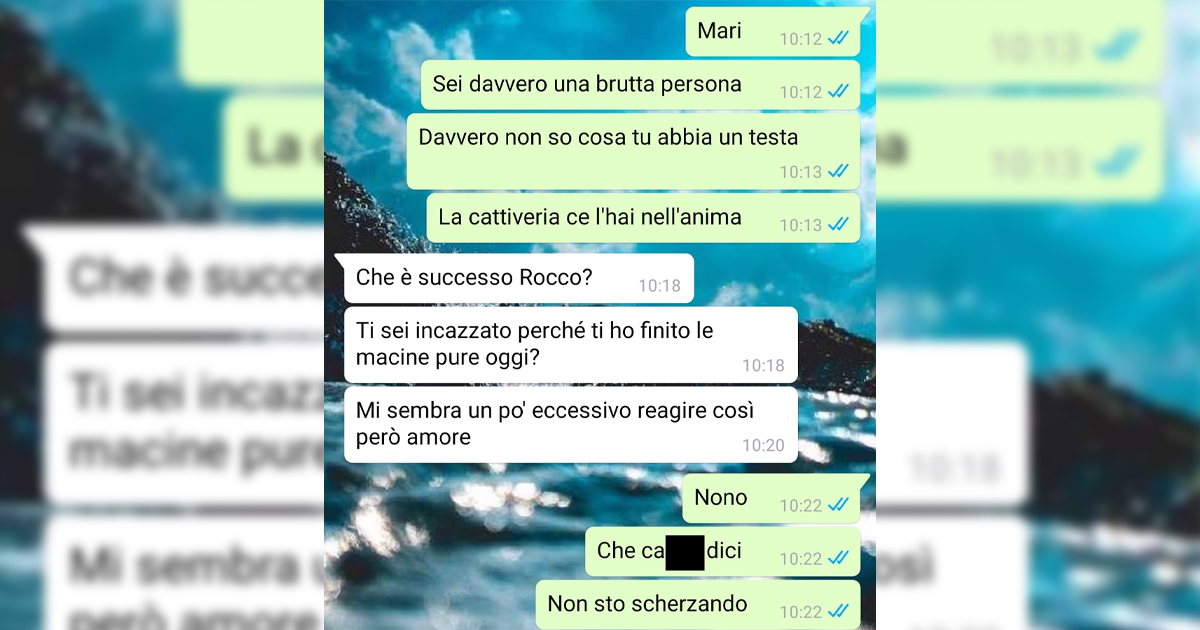Select 'Ti sei incazzato perché' message bubble
1200x630 pixels.
point(570,344)
